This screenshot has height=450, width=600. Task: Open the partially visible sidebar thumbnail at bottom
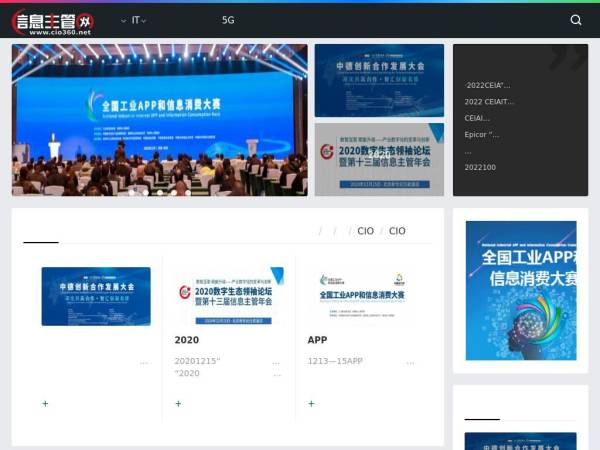pyautogui.click(x=521, y=441)
